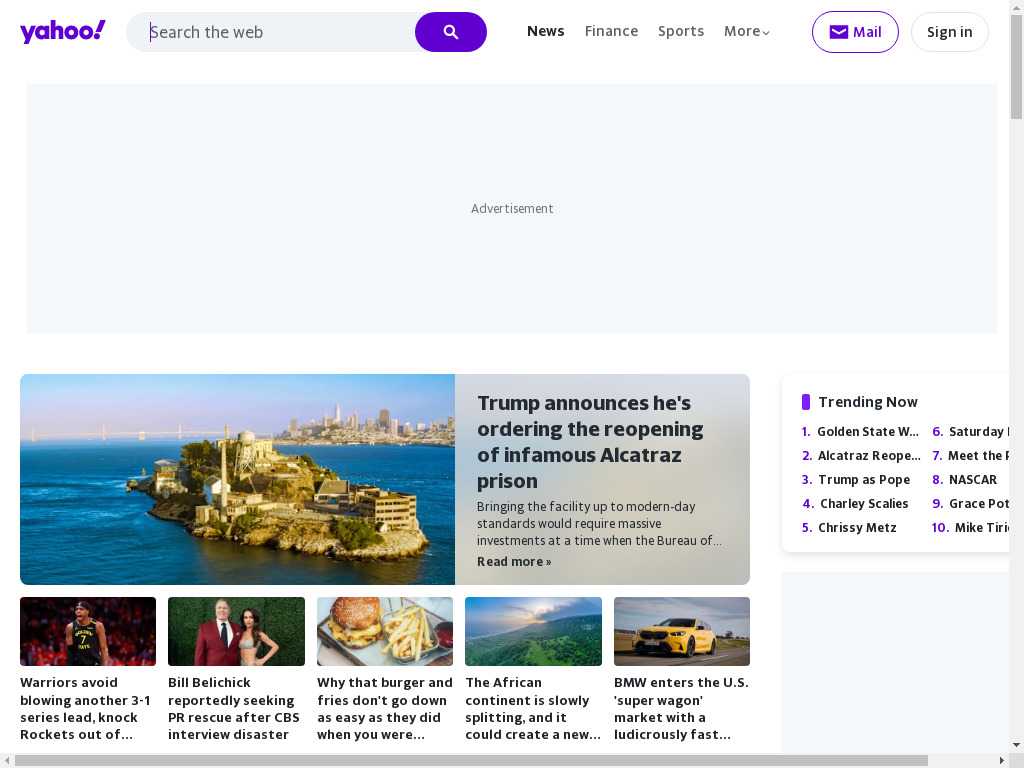Select trending topic Charley Scalies
Screen dimensions: 1024x768
[x=864, y=504]
